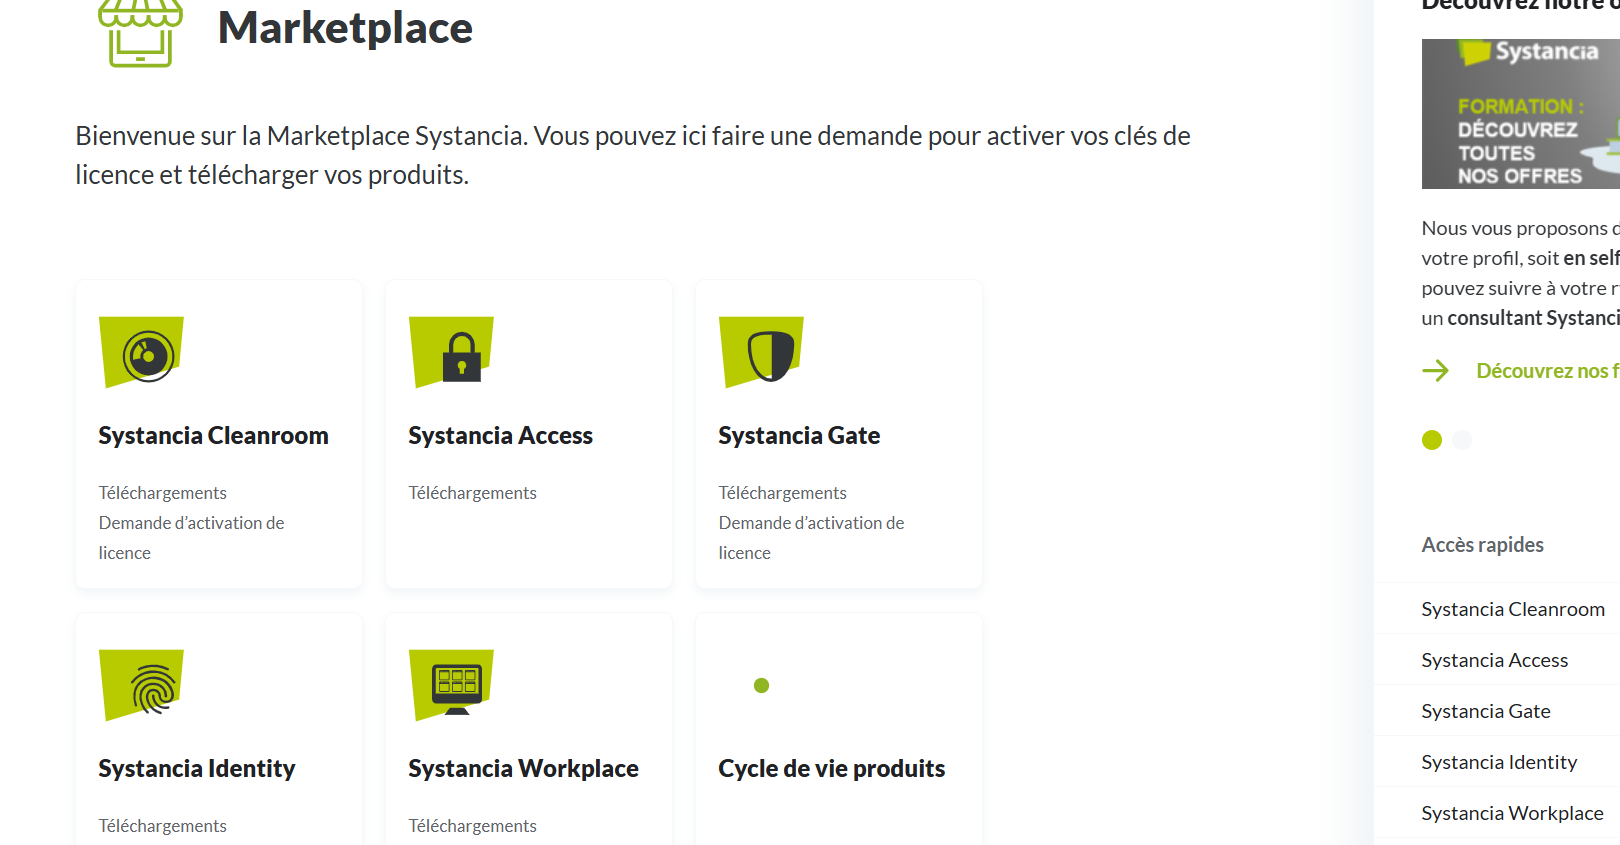Image resolution: width=1620 pixels, height=845 pixels.
Task: Select the first green carousel dot
Action: [1432, 440]
